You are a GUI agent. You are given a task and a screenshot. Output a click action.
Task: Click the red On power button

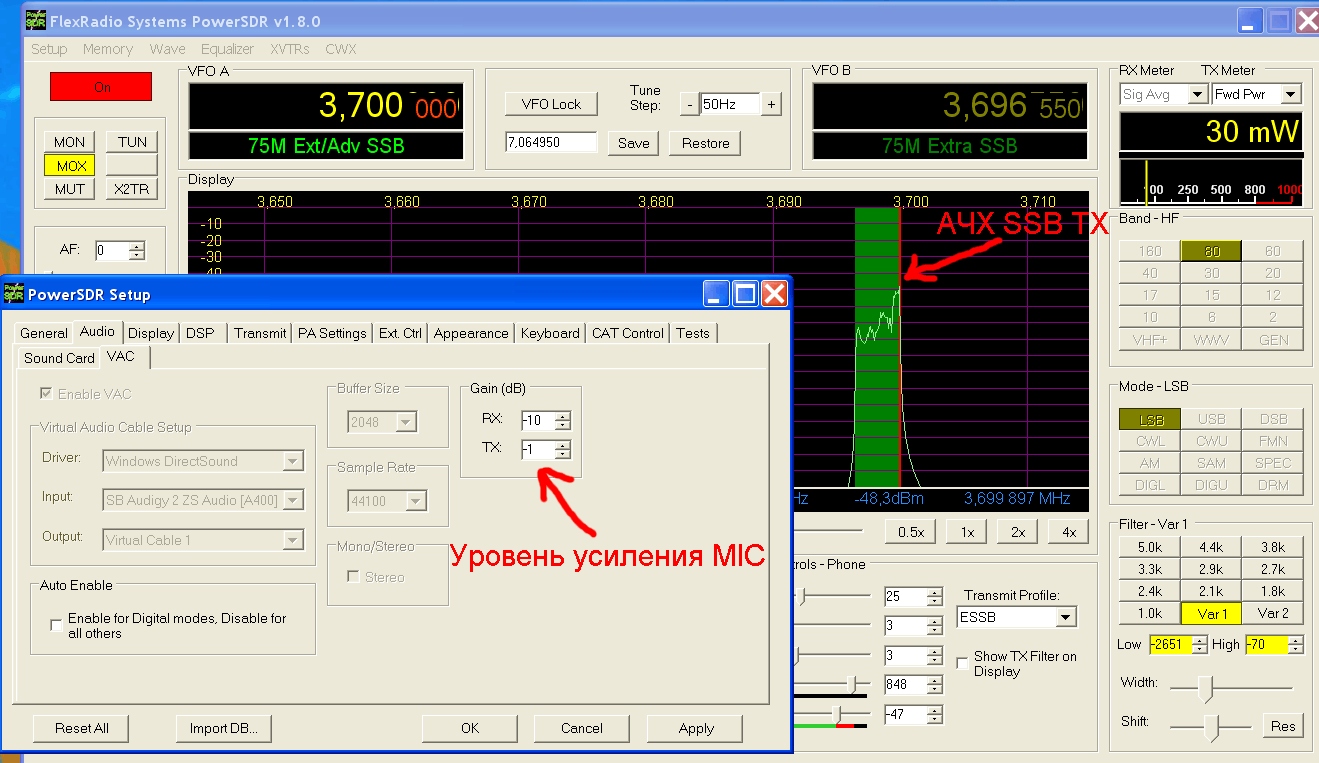tap(101, 87)
